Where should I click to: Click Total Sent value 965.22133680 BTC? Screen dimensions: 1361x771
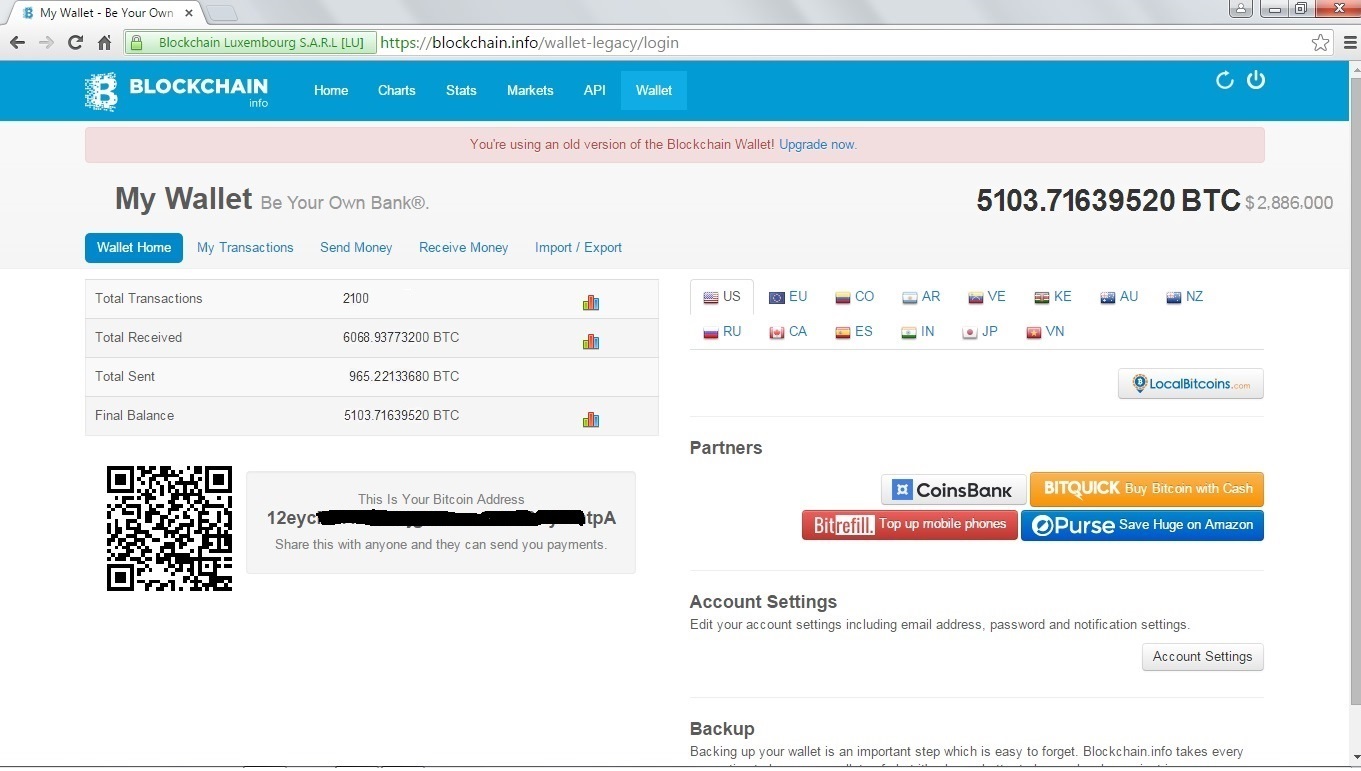(x=404, y=376)
